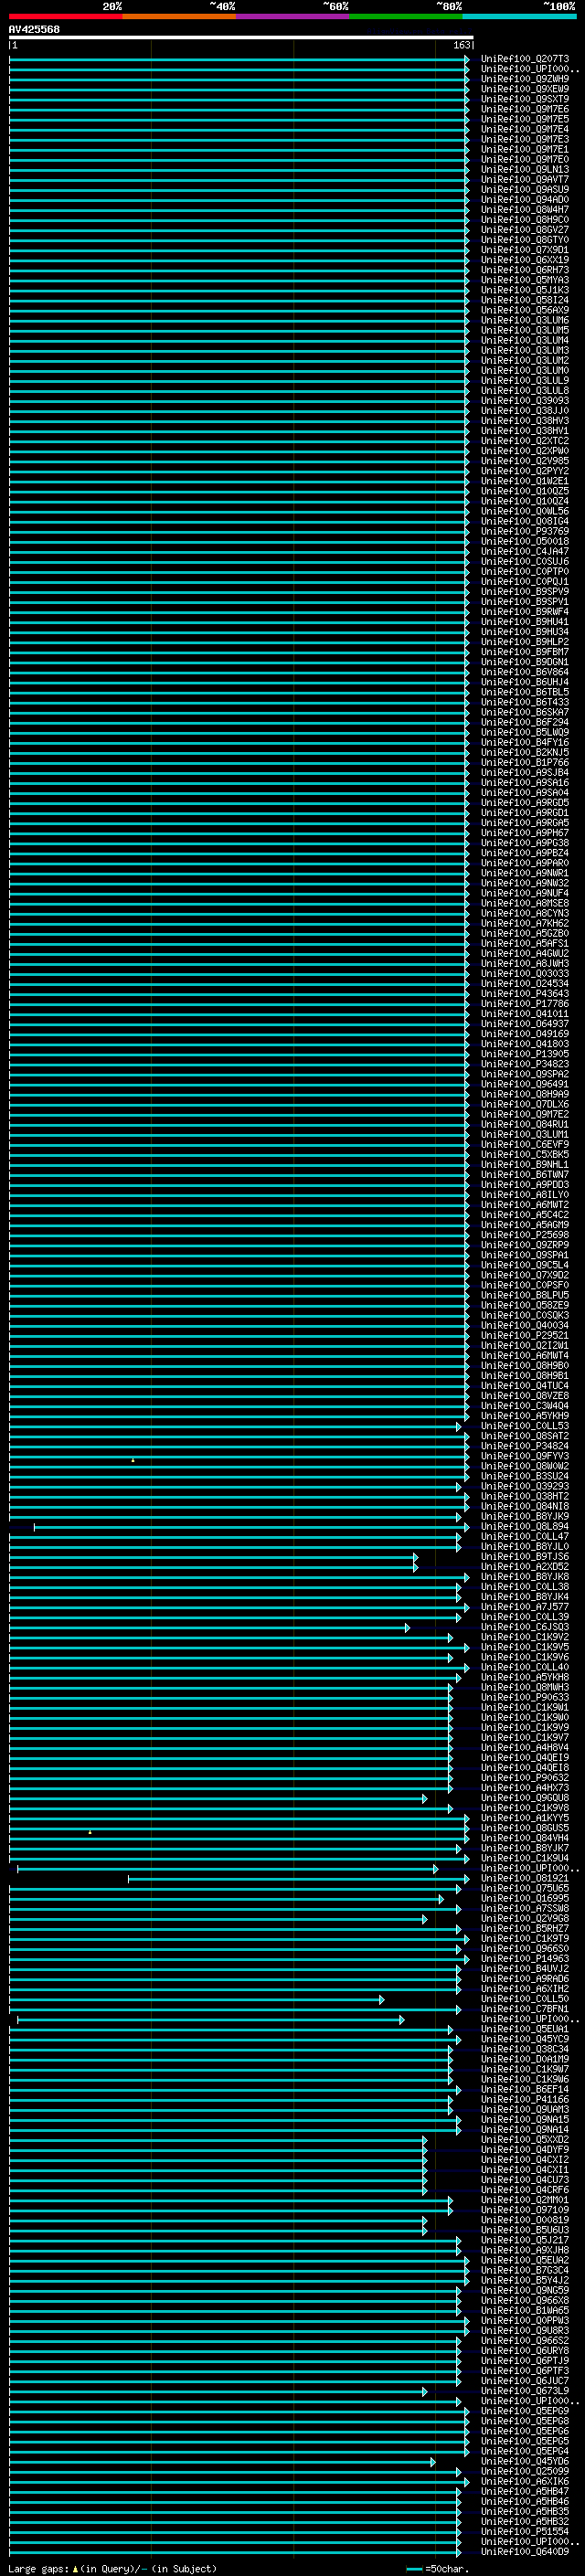Select the UniRef100_P90632 label

tap(525, 1778)
